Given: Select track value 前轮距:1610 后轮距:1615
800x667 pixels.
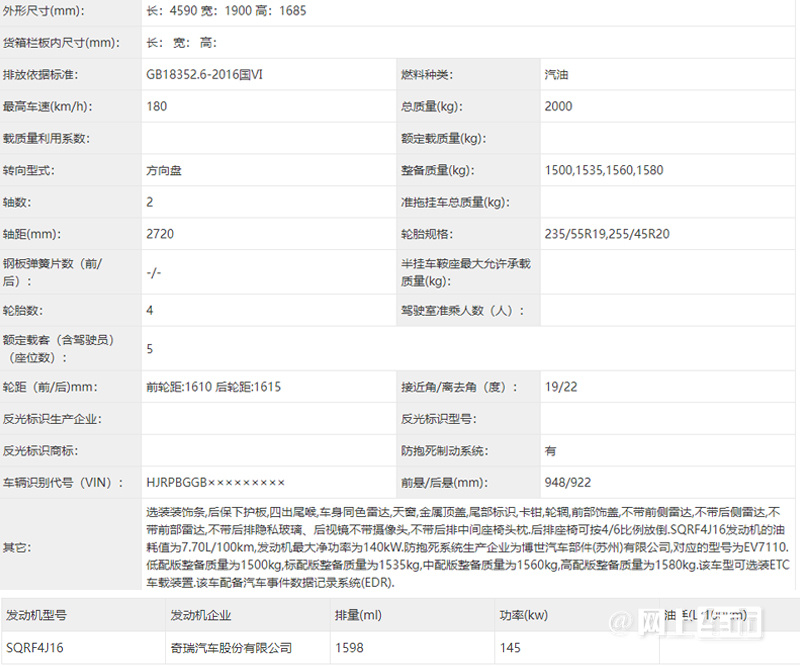Looking at the screenshot, I should [x=213, y=387].
